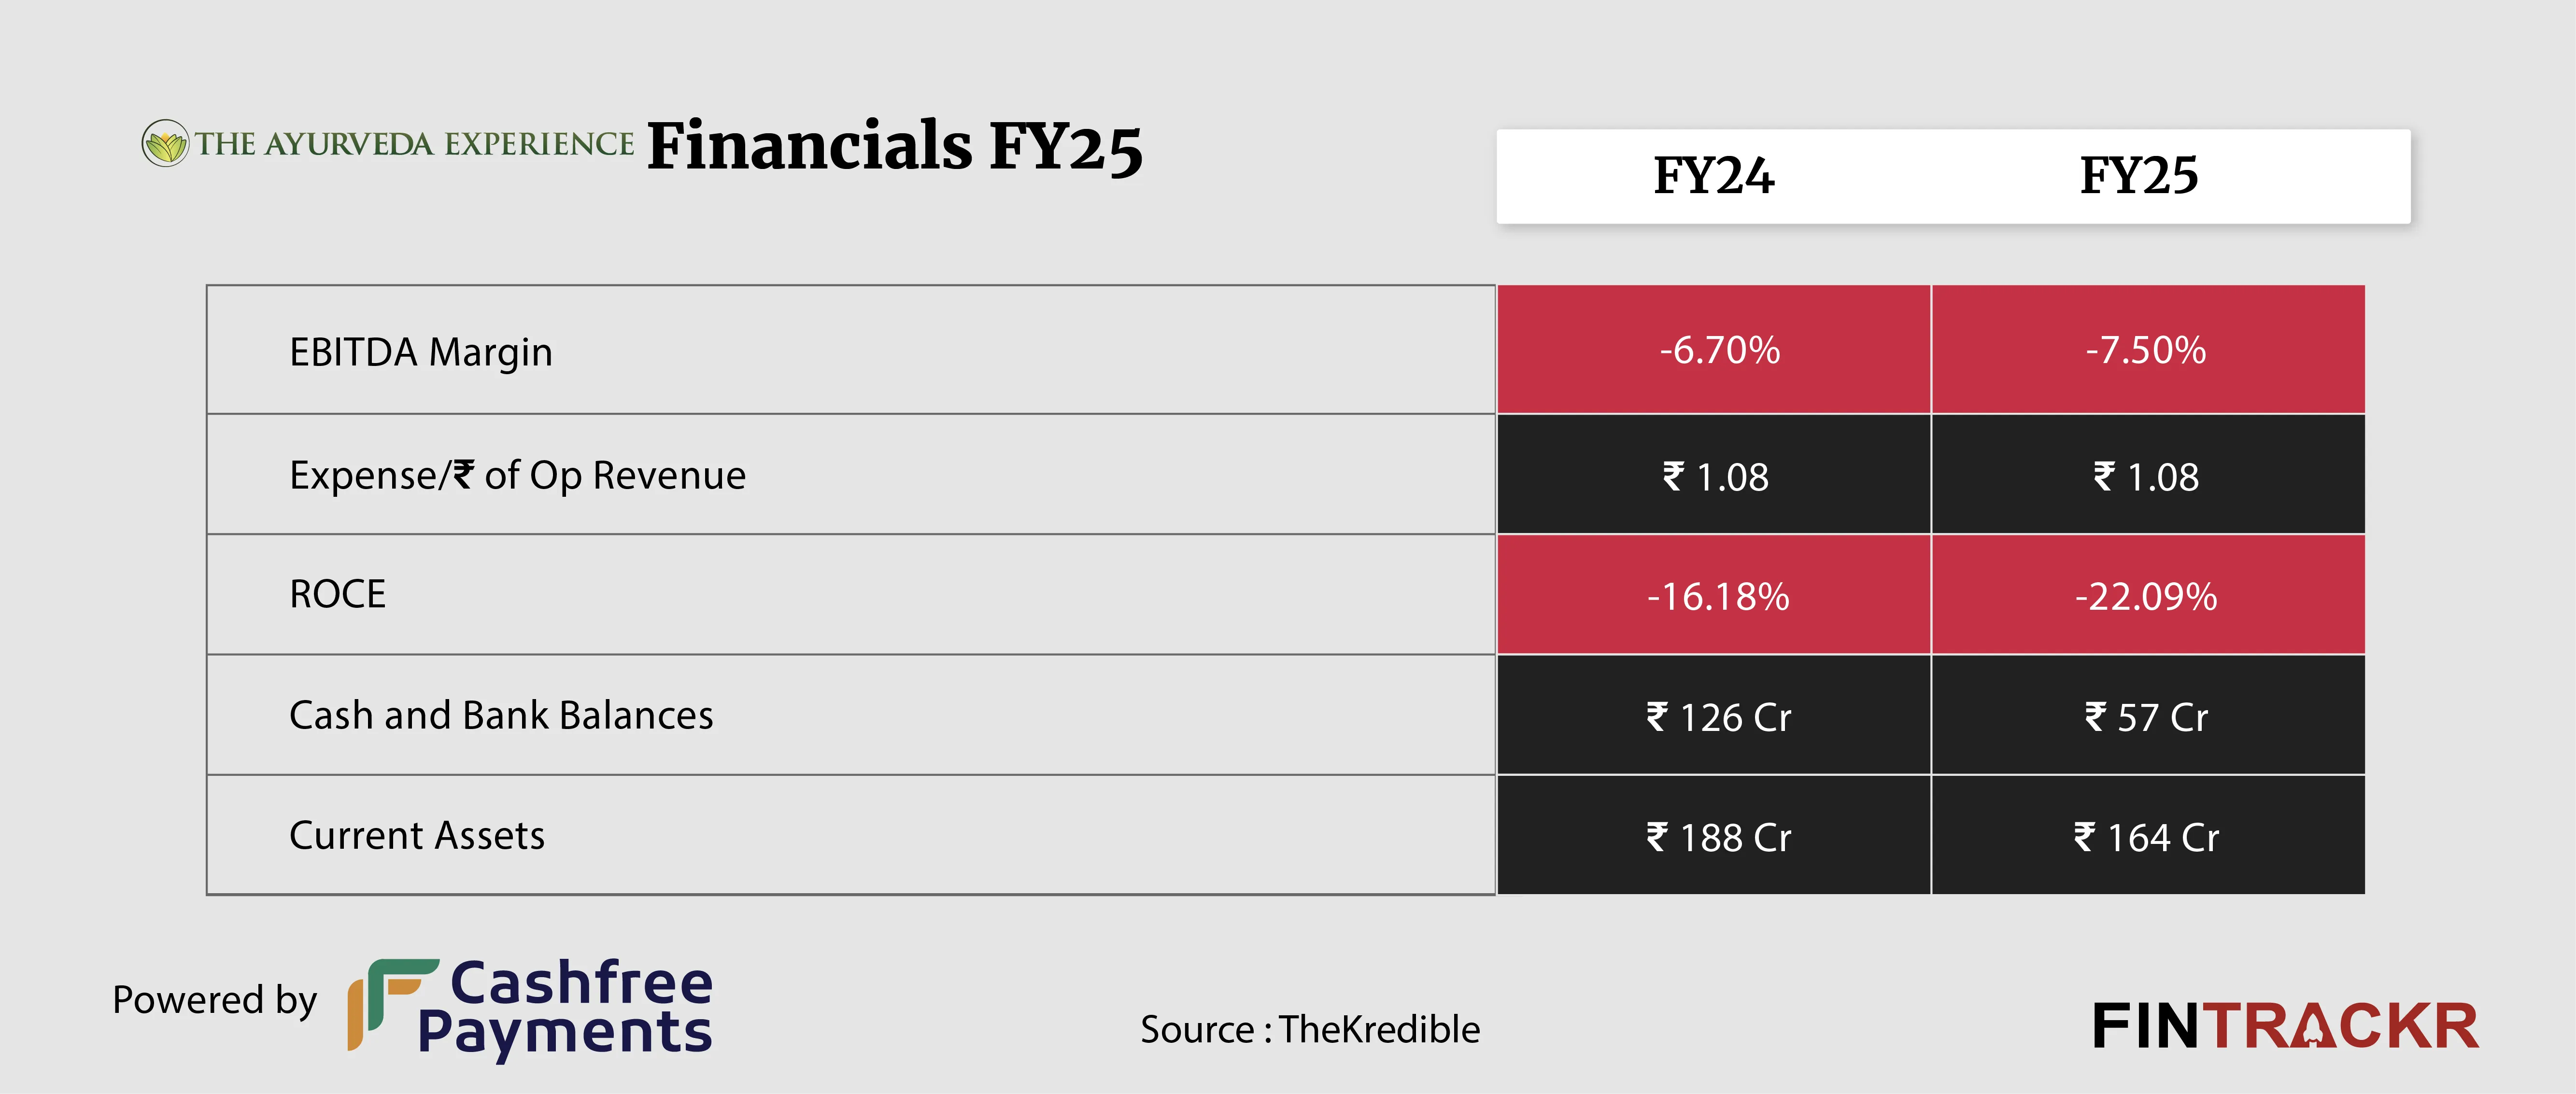Click the rupee symbol before 57 Cr

point(2095,716)
